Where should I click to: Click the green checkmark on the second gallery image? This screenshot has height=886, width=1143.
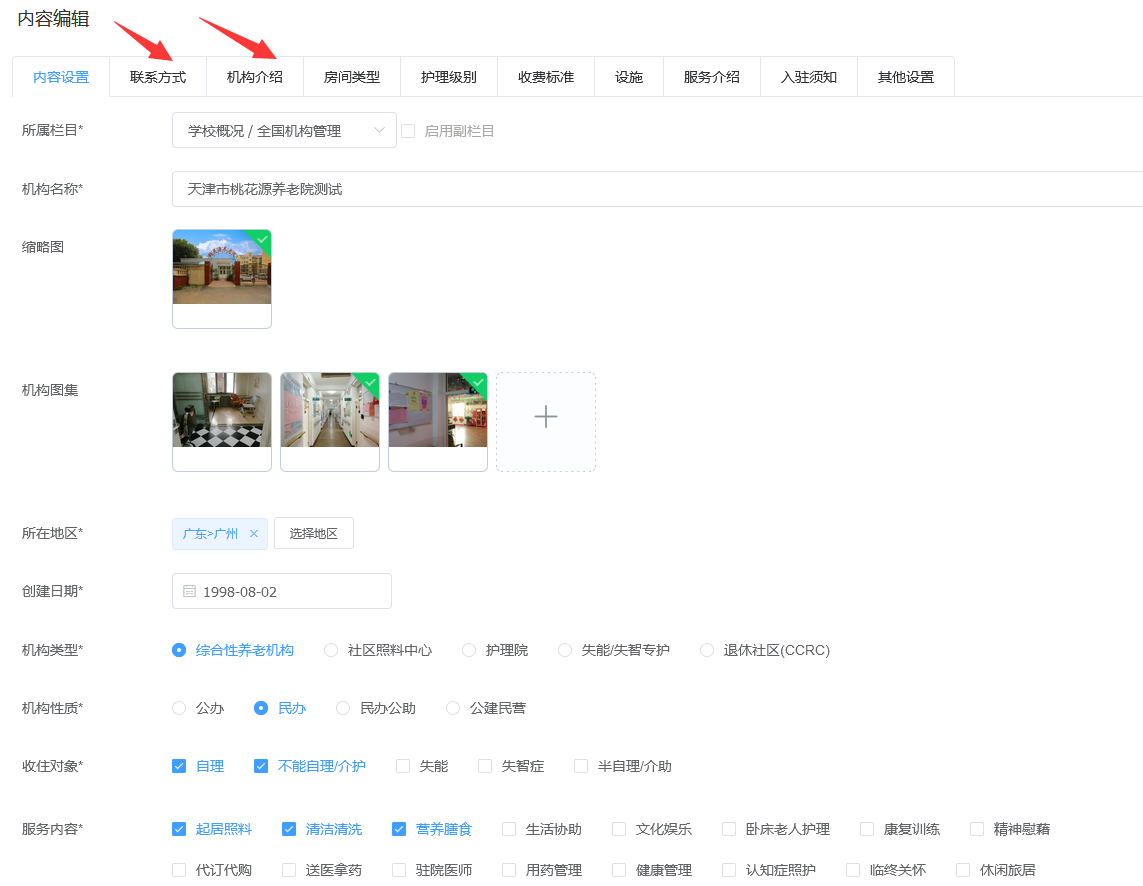click(369, 382)
